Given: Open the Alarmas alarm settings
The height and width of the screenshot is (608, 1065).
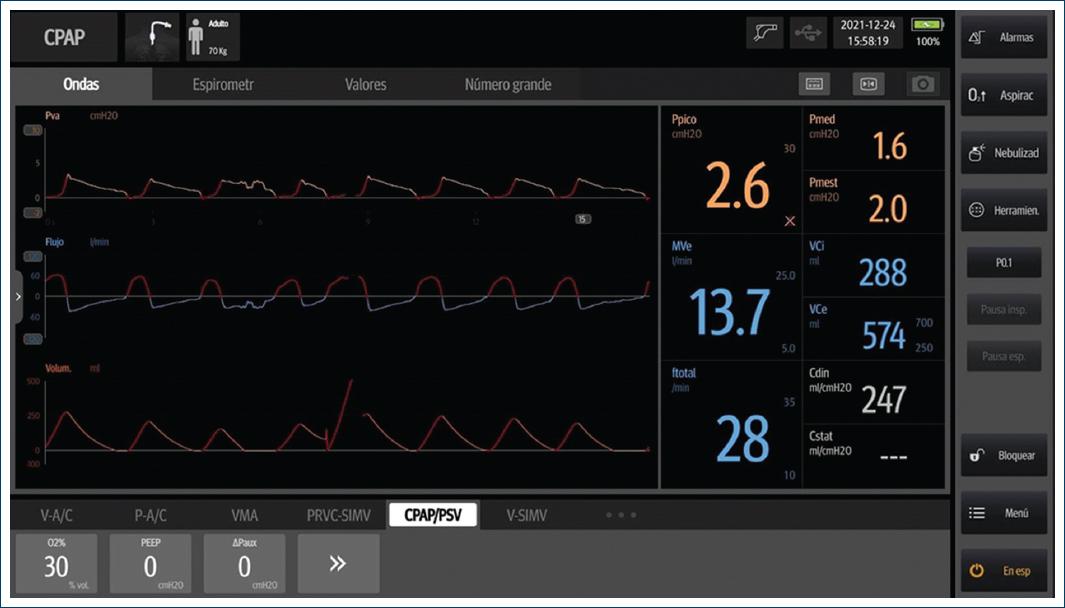Looking at the screenshot, I should [1004, 38].
